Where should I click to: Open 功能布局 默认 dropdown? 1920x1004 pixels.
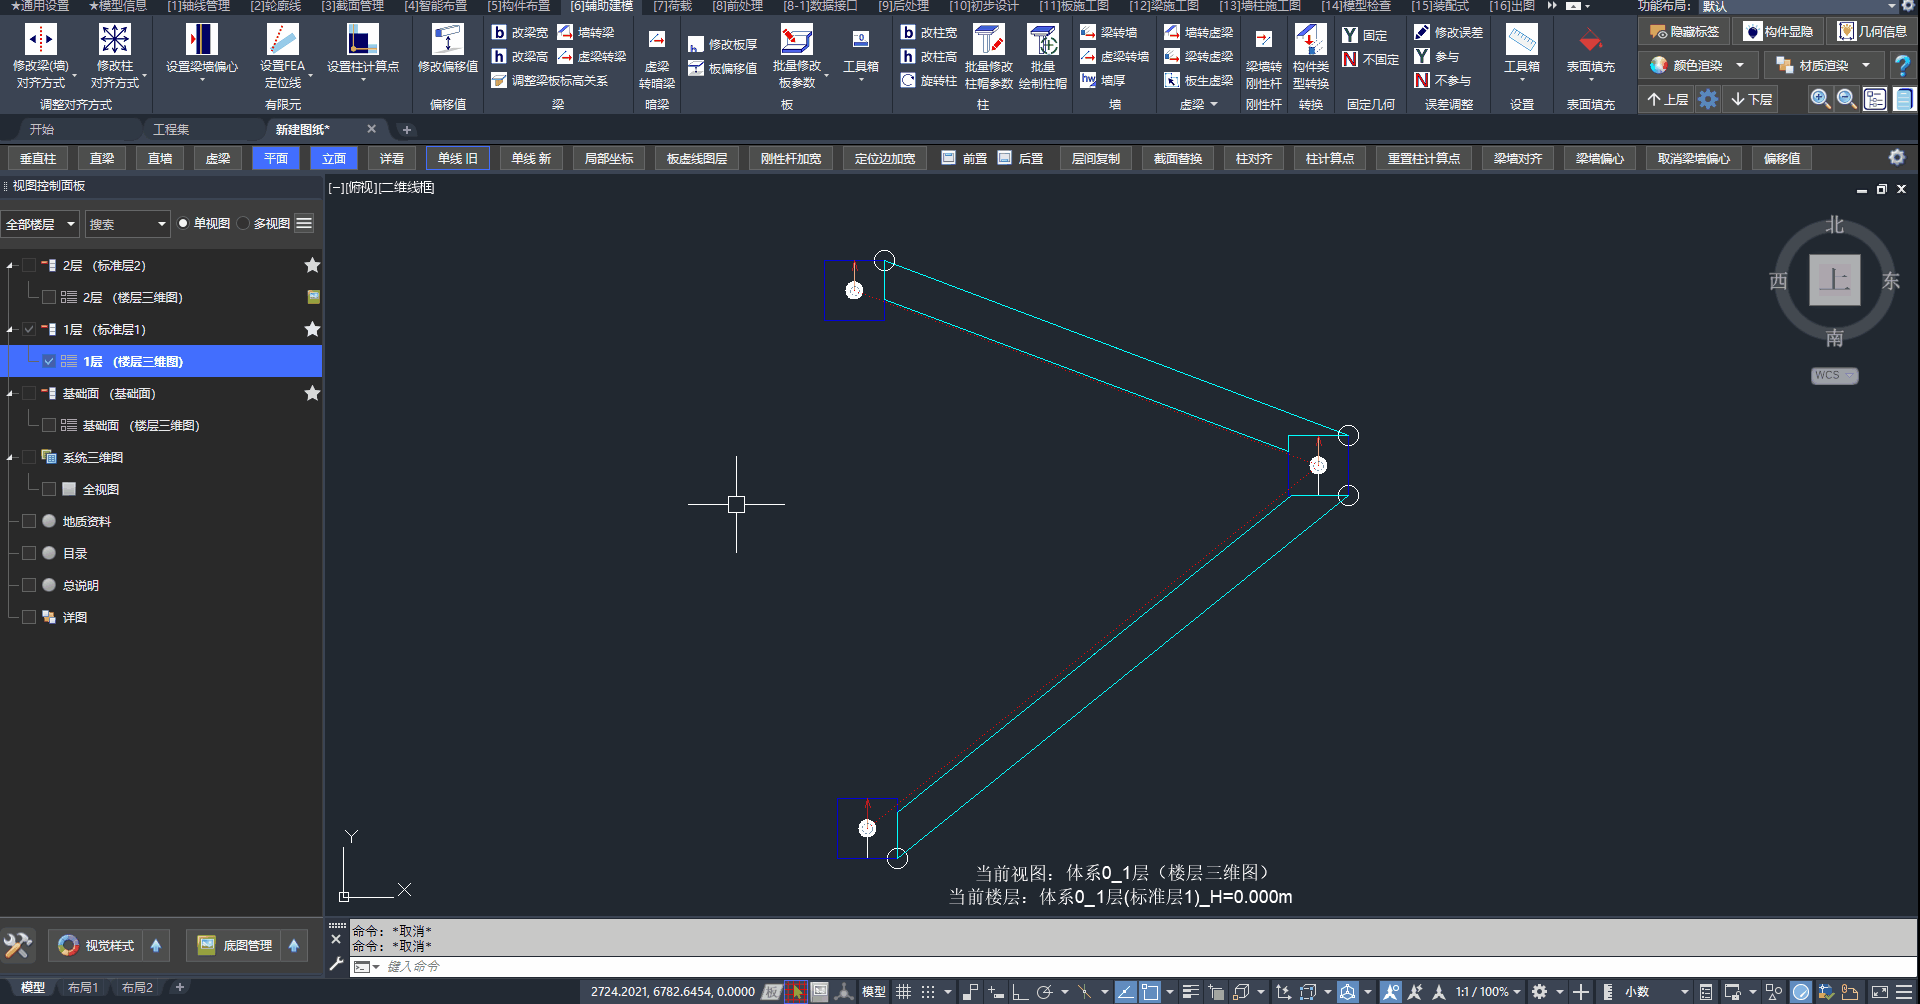tap(1797, 6)
